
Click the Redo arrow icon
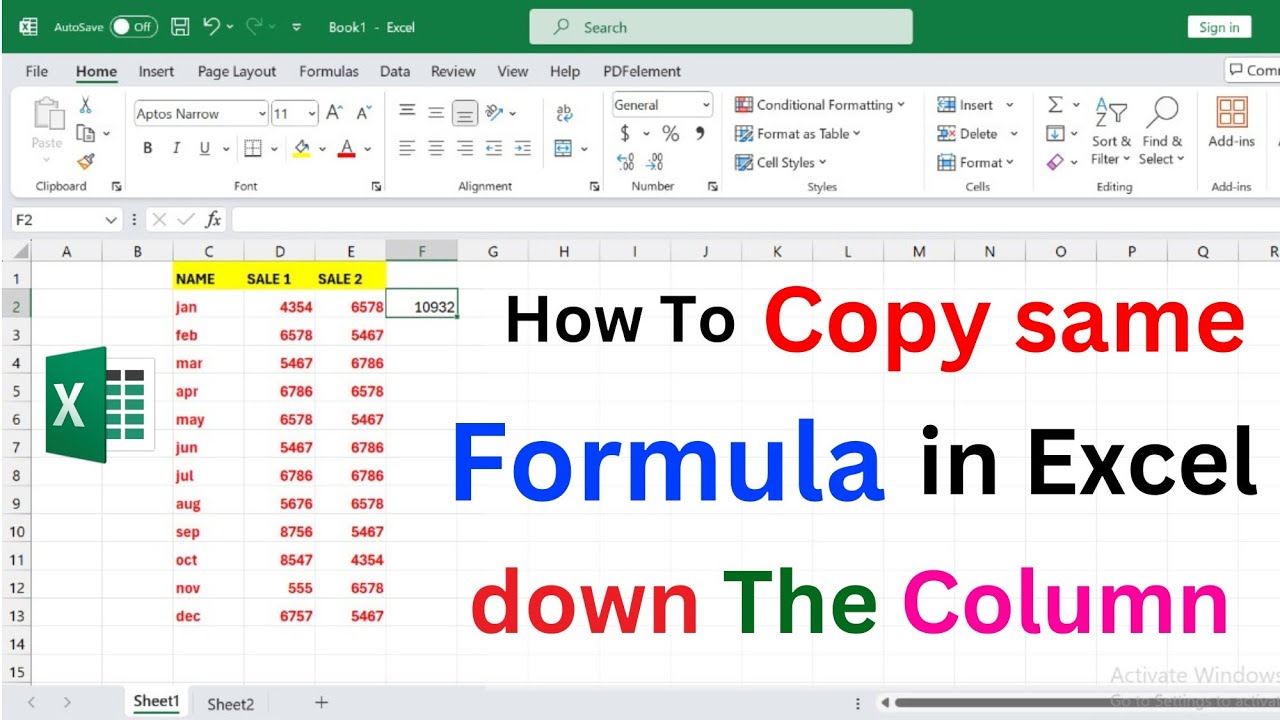pyautogui.click(x=254, y=27)
